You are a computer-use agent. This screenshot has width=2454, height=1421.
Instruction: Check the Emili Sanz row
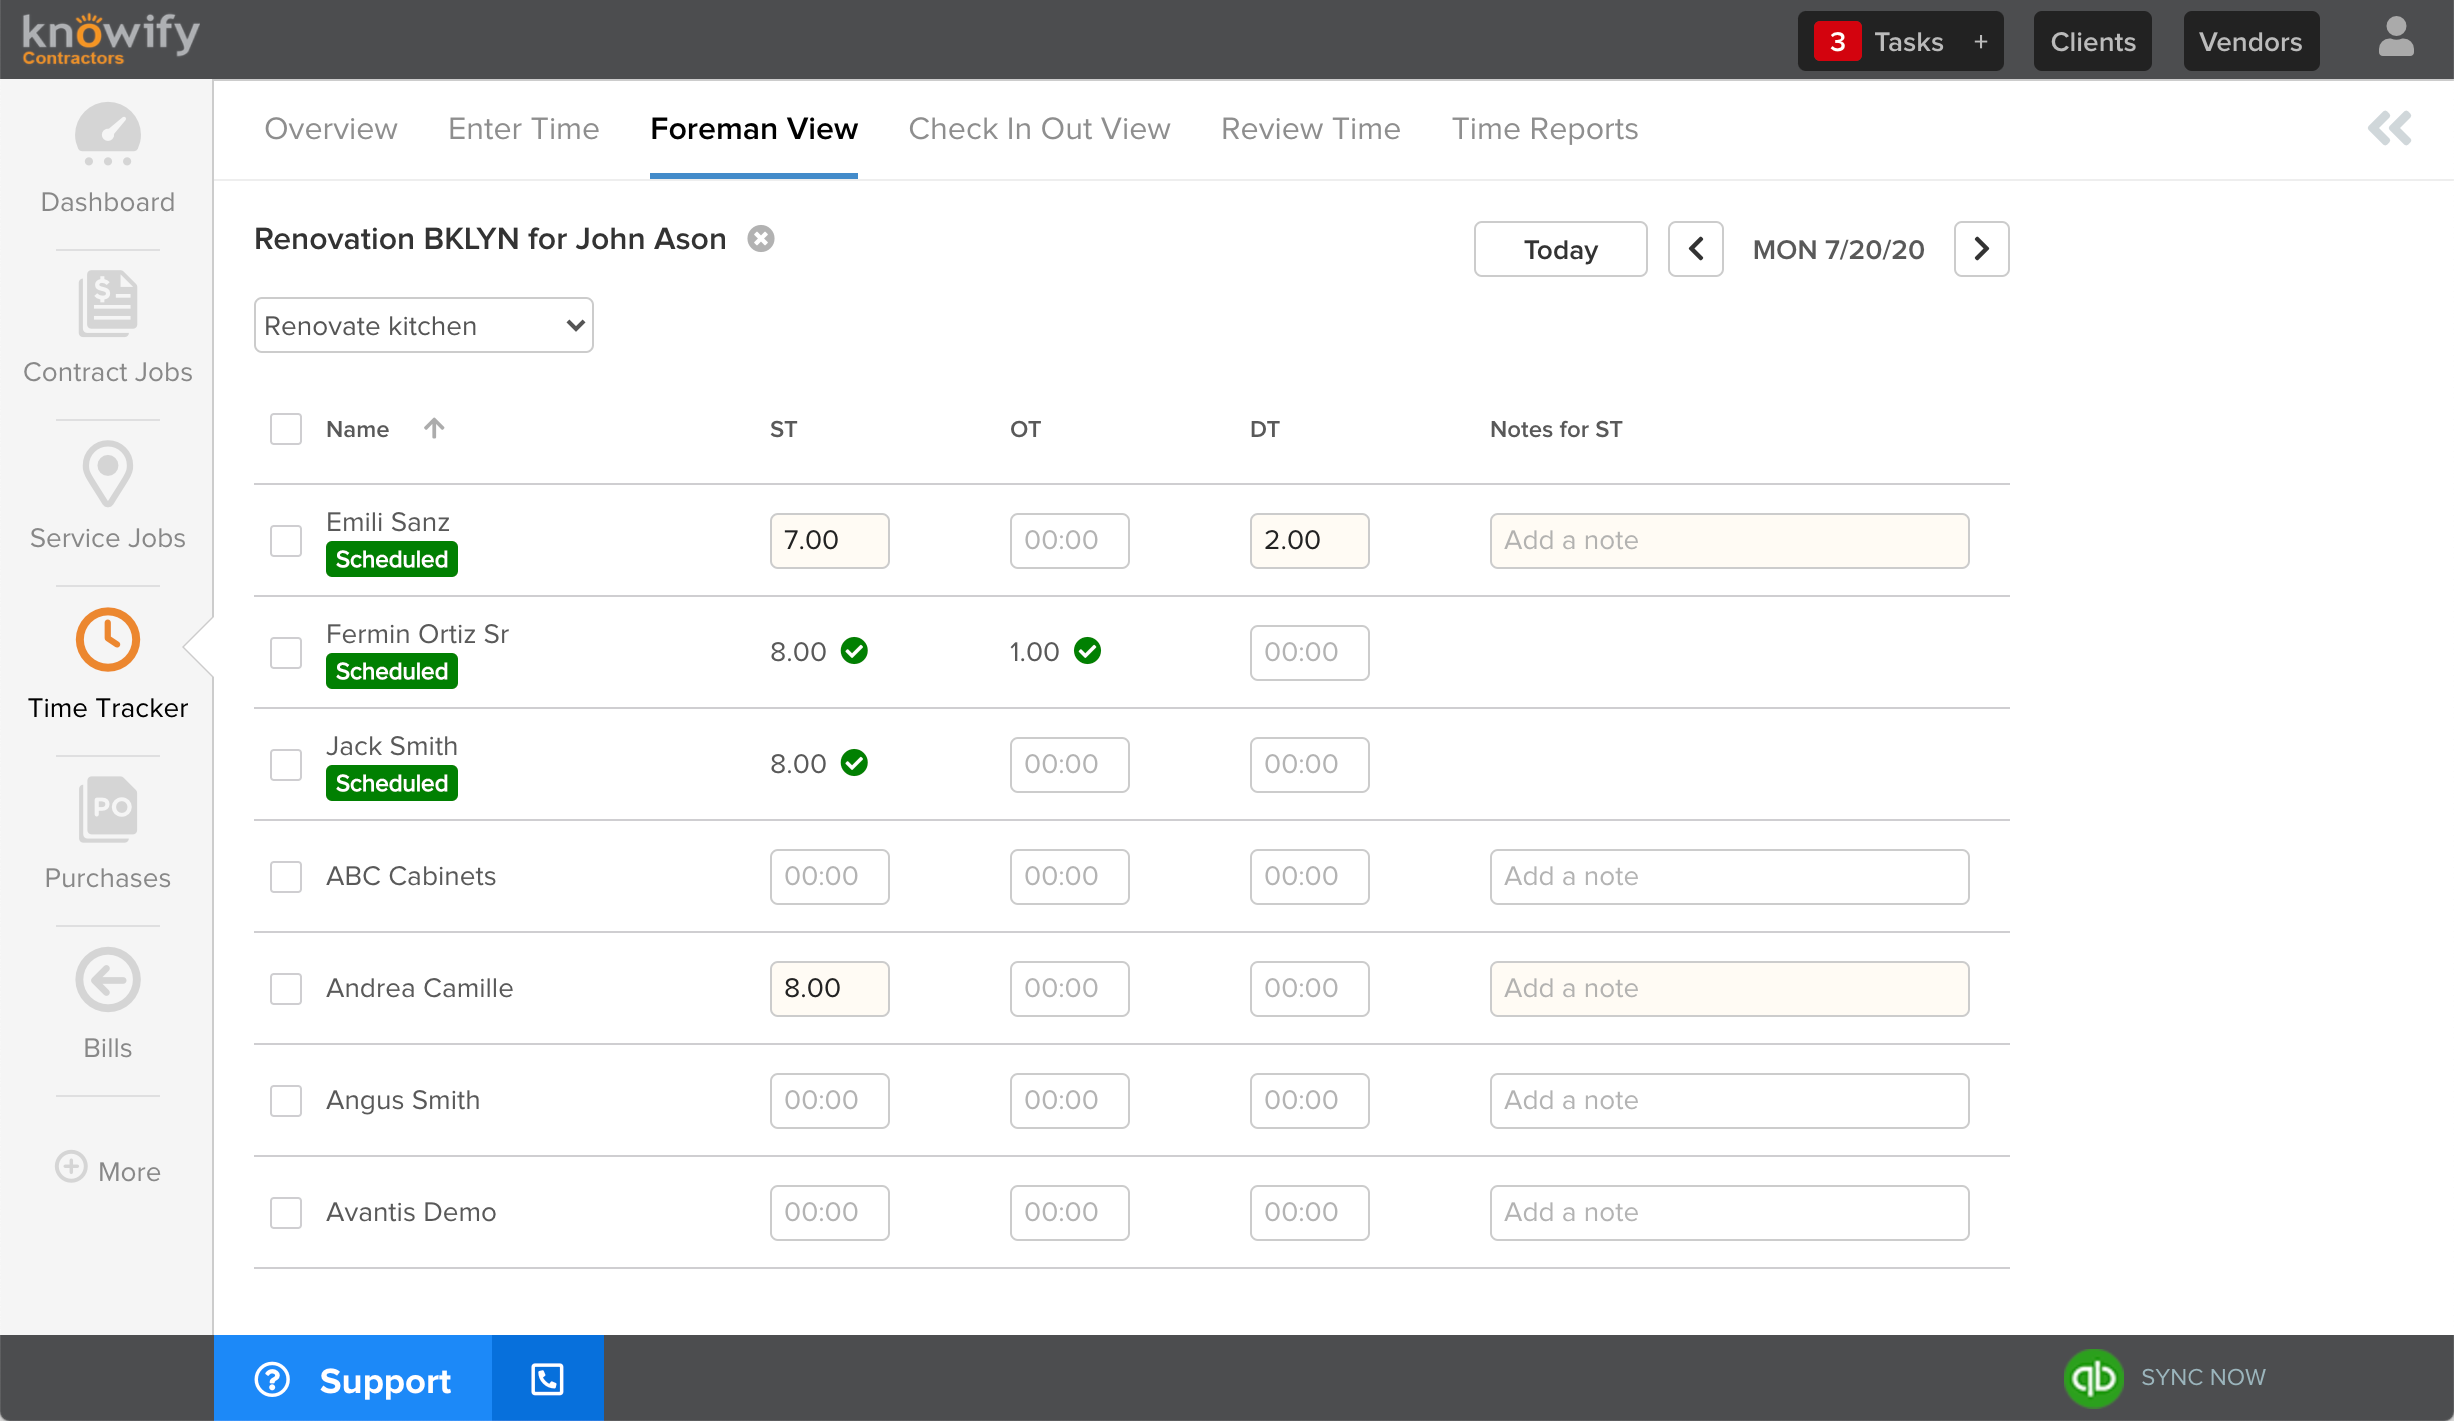pyautogui.click(x=286, y=541)
